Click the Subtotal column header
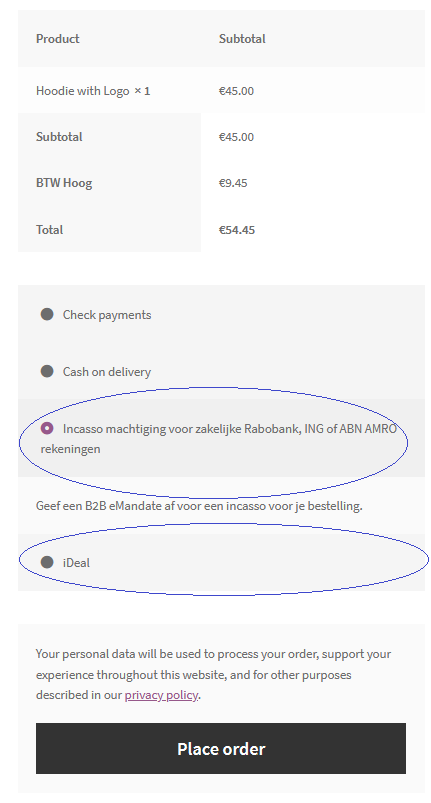The height and width of the screenshot is (803, 431). 242,39
